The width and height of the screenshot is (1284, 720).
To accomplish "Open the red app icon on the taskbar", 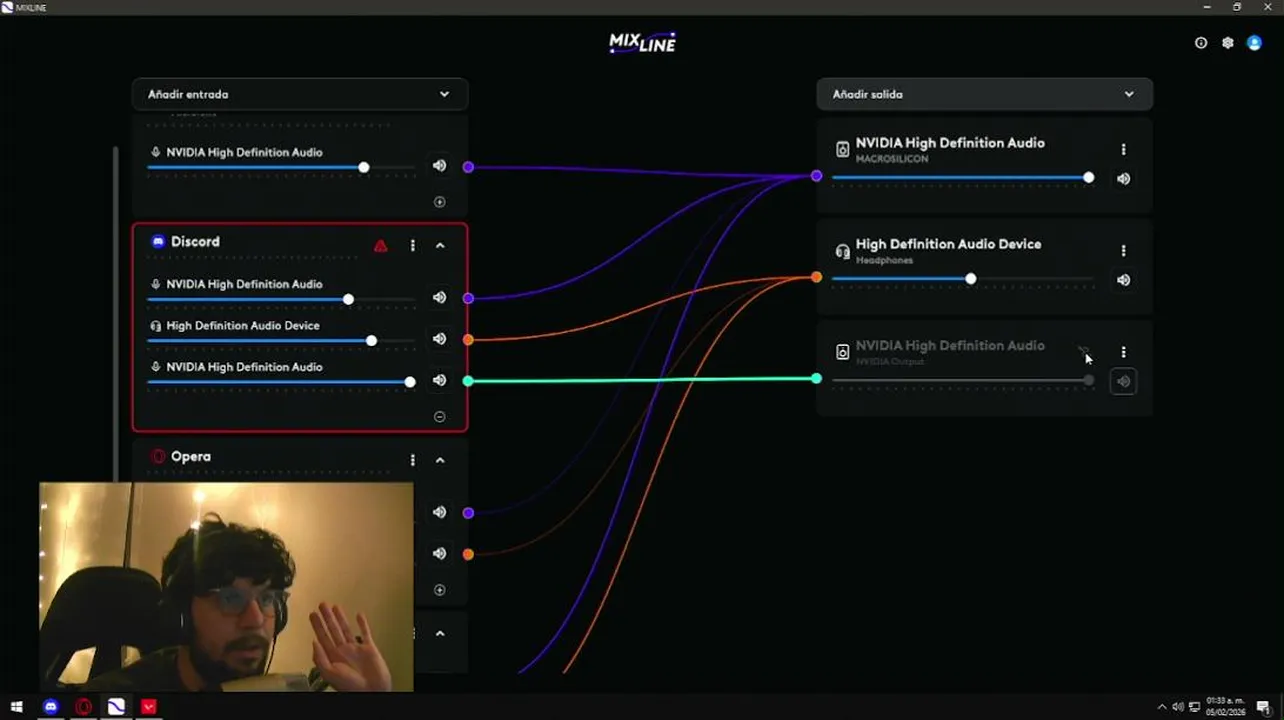I will pyautogui.click(x=149, y=707).
